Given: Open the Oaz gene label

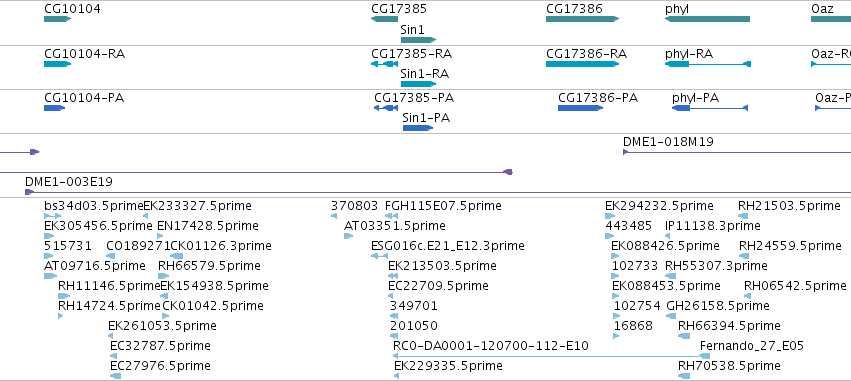Looking at the screenshot, I should click(x=822, y=9).
